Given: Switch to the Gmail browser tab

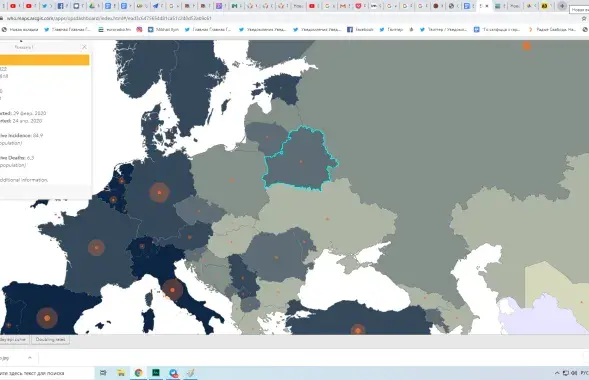Looking at the screenshot, I should click(344, 6).
